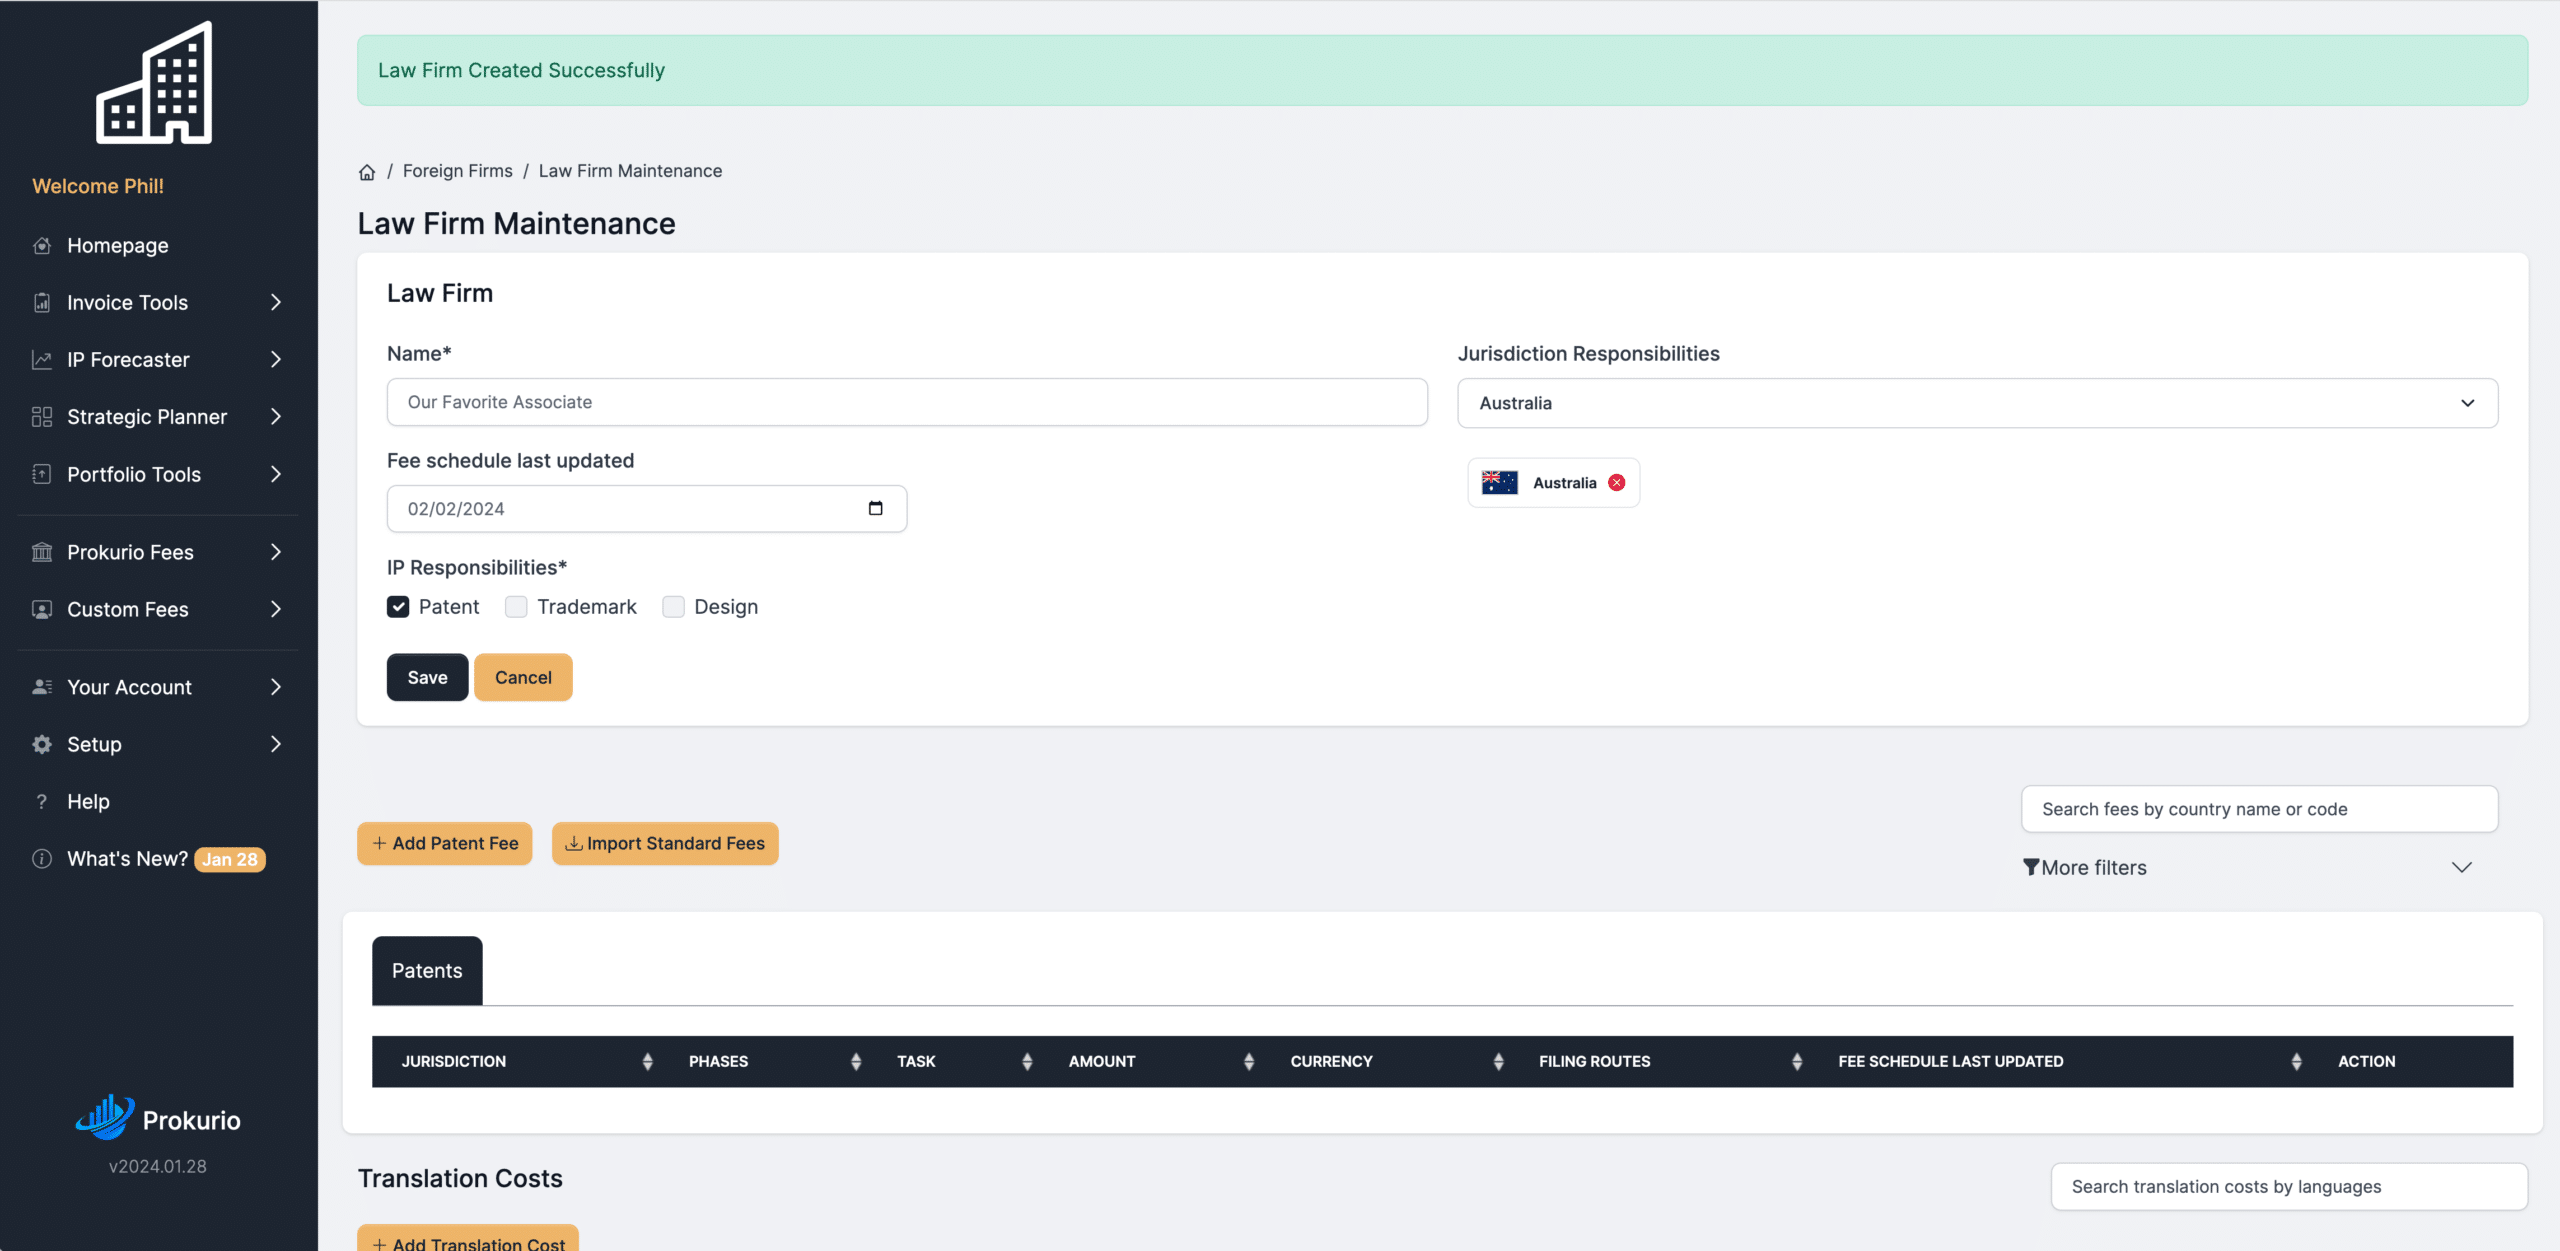Screen dimensions: 2560x1251
Task: Sort table by Filing Routes column
Action: [x=1797, y=1061]
